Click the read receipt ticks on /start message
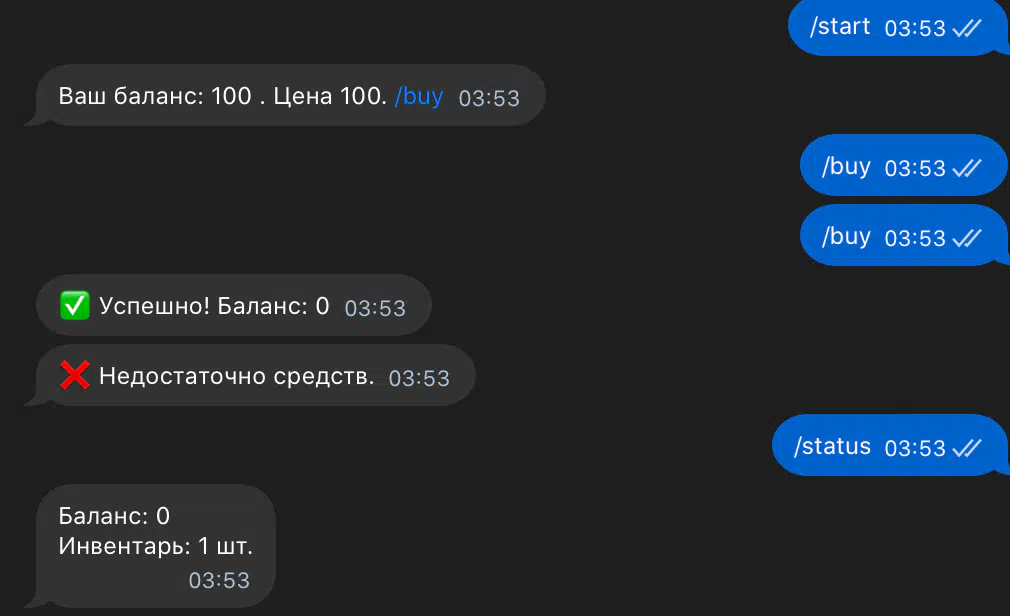Viewport: 1010px width, 616px height. tap(967, 28)
